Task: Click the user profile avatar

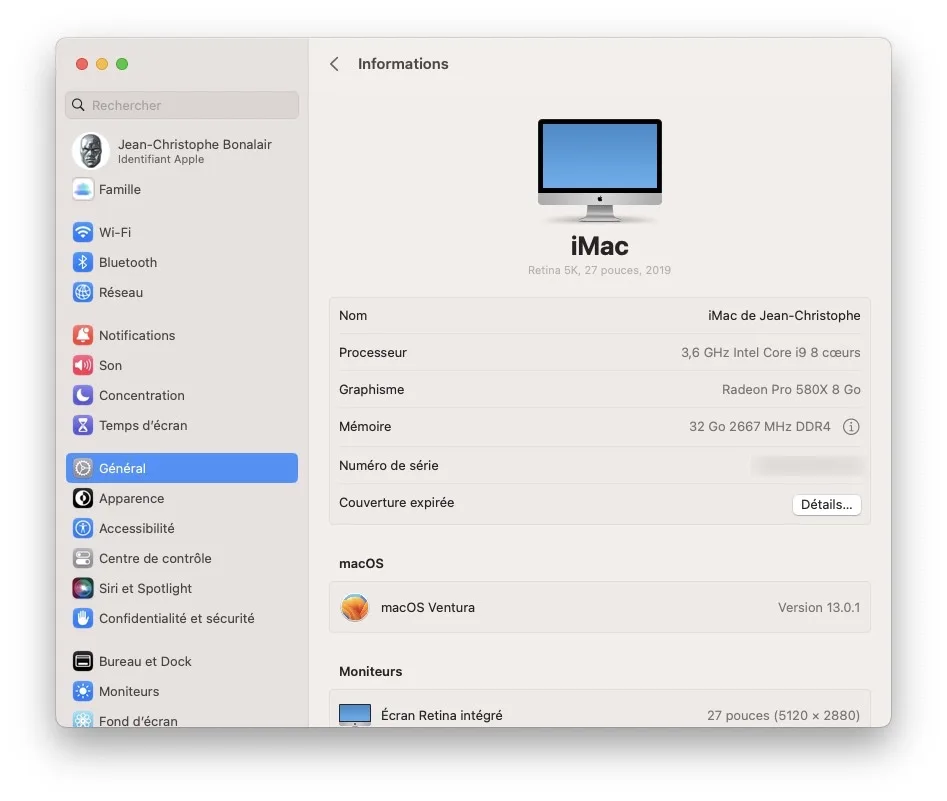Action: [91, 151]
